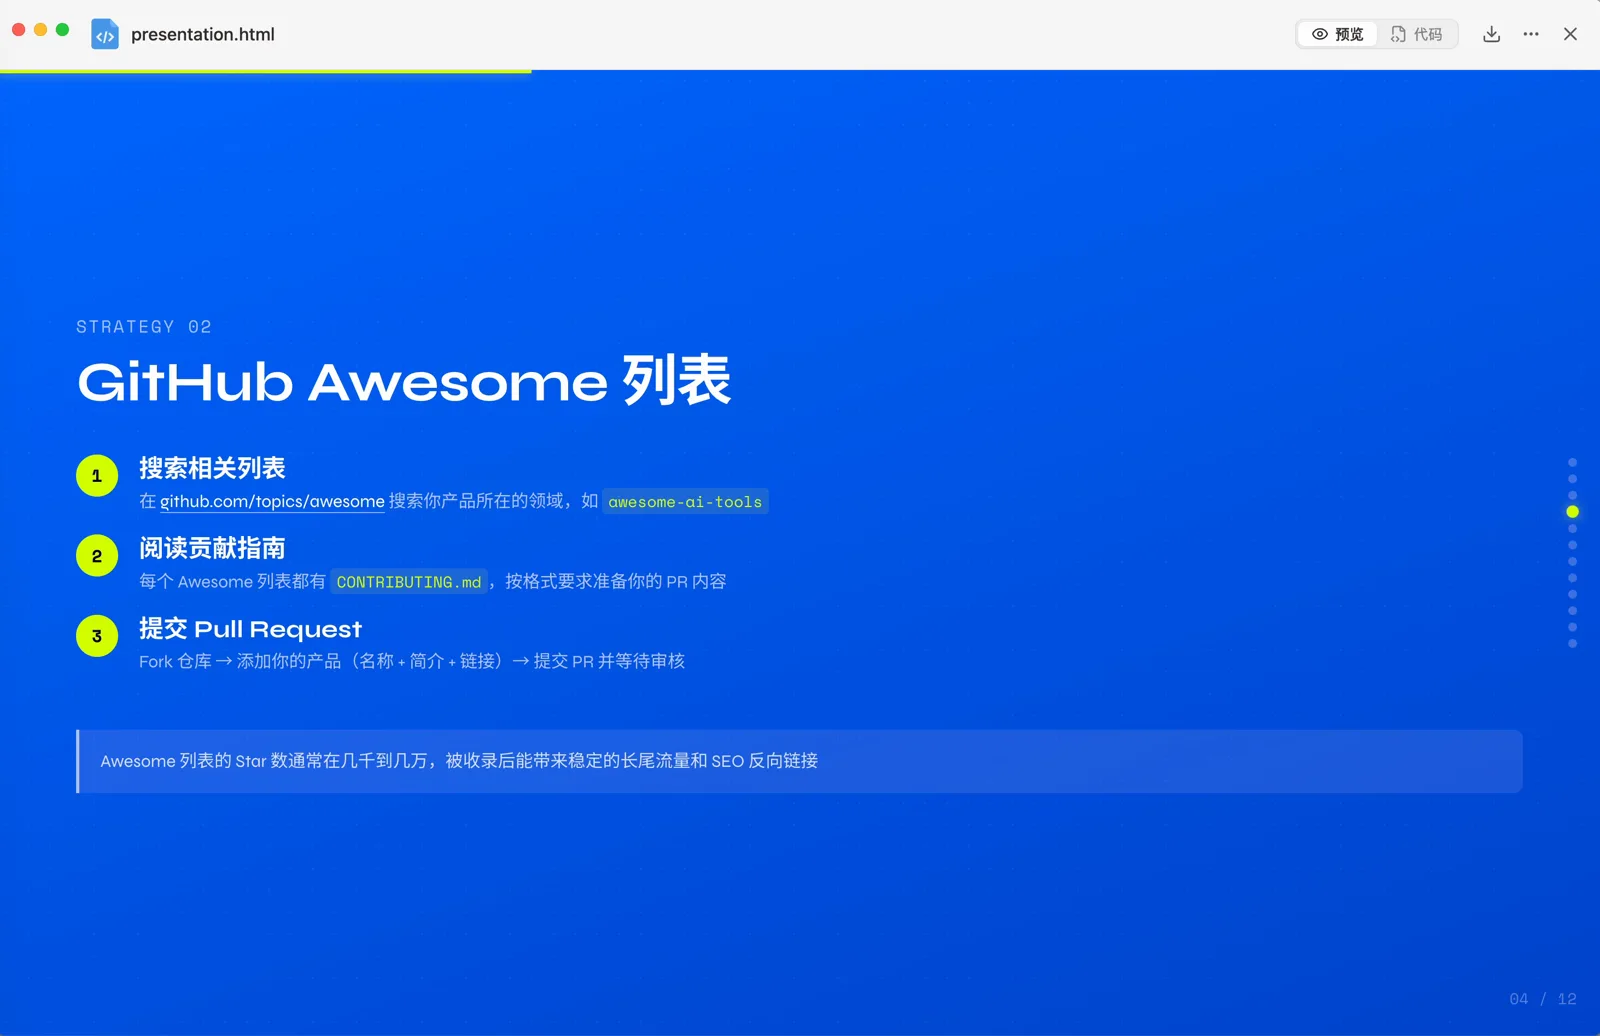Image resolution: width=1600 pixels, height=1036 pixels.
Task: Switch to 预览 preview tab
Action: click(1338, 34)
